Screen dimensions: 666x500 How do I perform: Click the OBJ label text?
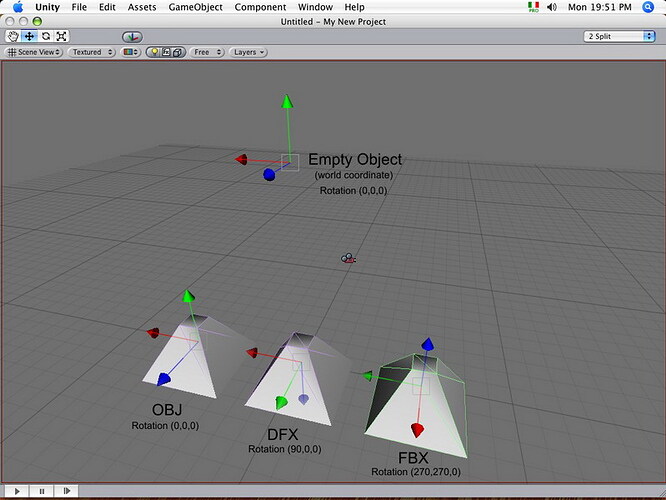(167, 410)
